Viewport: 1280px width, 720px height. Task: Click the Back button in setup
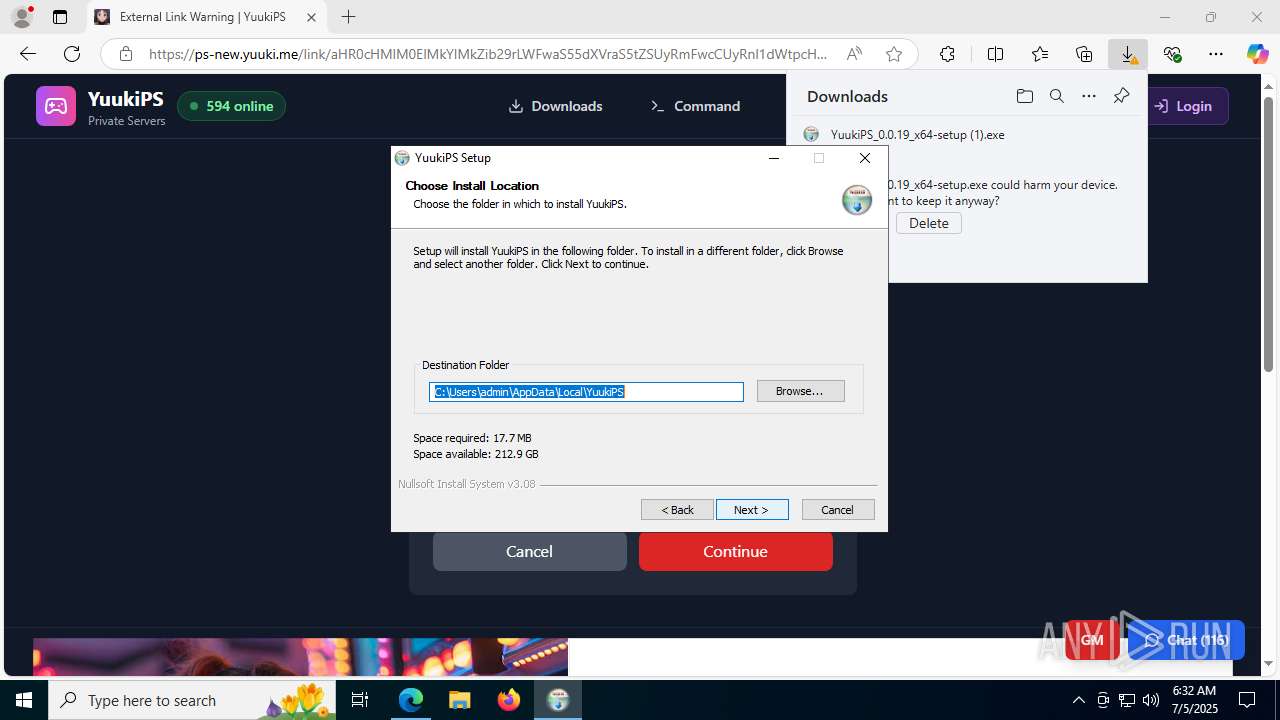(x=677, y=510)
